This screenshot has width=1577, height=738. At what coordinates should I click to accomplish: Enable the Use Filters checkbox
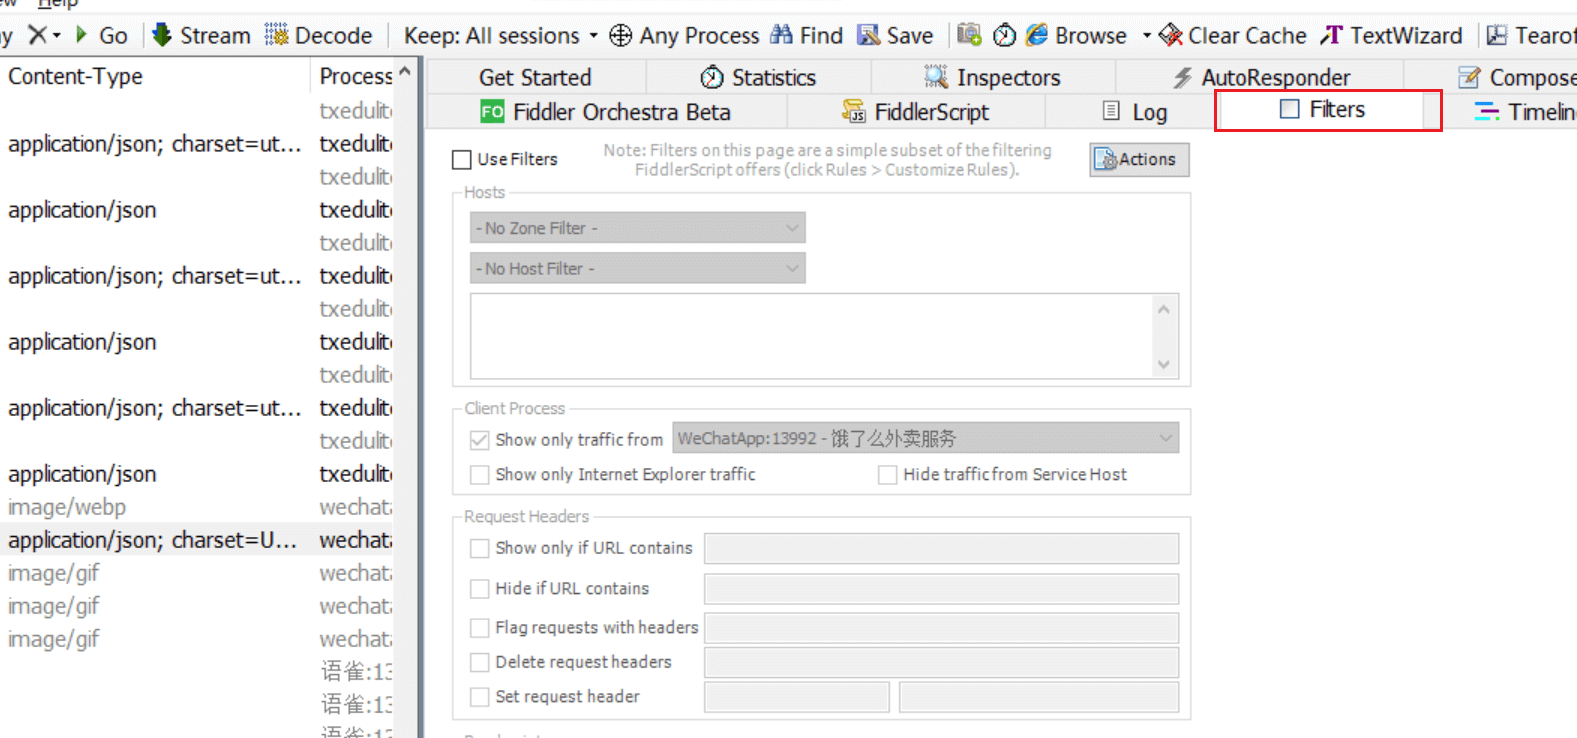click(x=462, y=159)
